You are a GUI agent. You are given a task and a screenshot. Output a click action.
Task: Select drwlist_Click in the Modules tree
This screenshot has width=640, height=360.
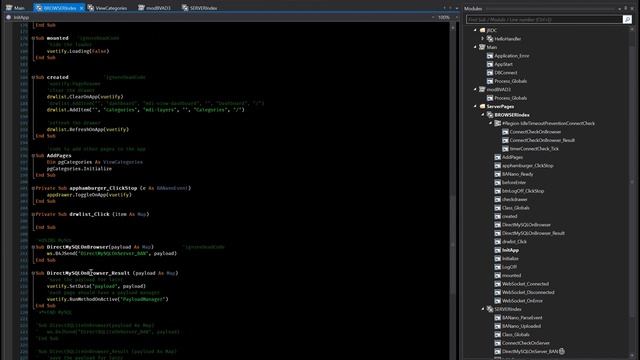point(514,242)
